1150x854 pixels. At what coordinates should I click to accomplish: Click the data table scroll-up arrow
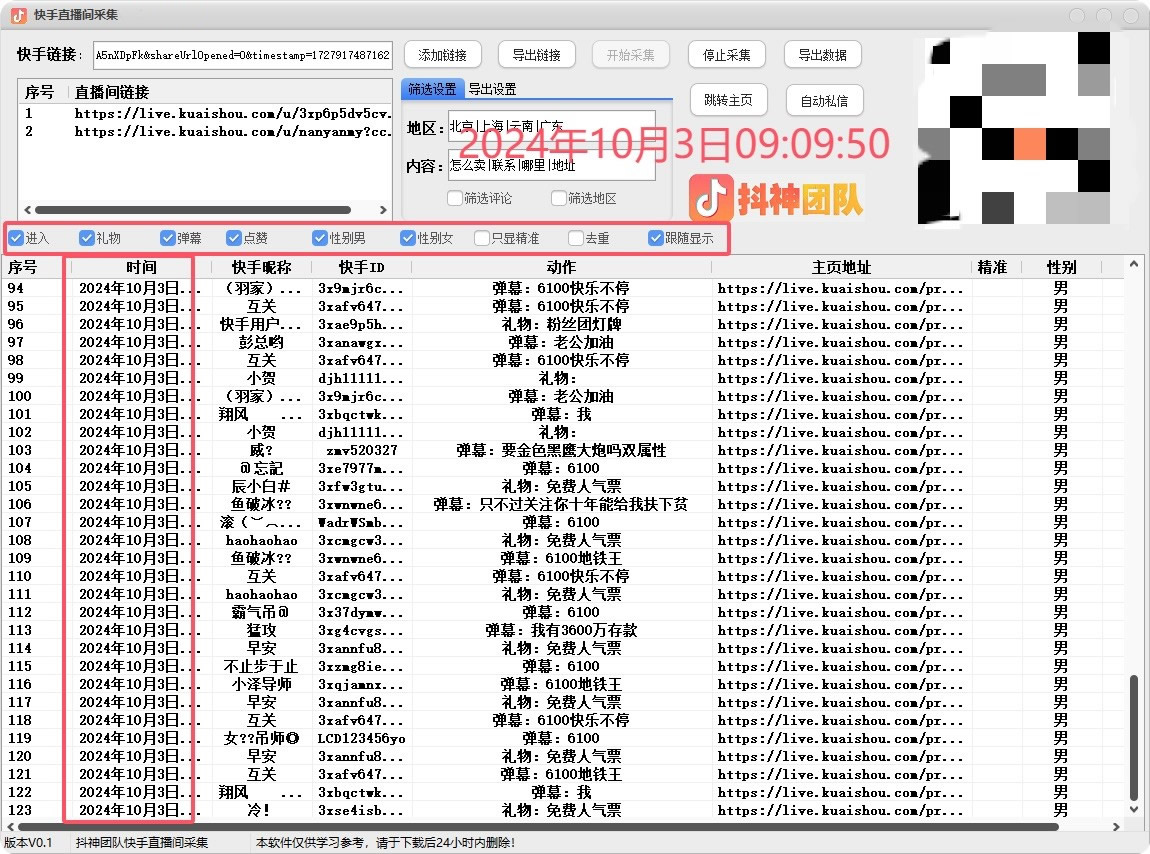1134,264
